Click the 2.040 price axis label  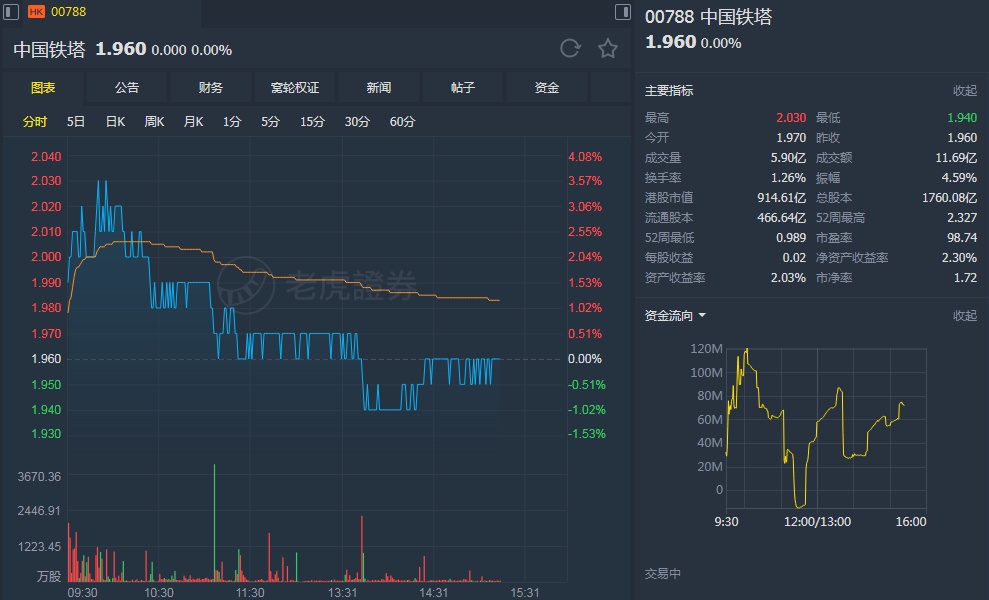pyautogui.click(x=46, y=156)
